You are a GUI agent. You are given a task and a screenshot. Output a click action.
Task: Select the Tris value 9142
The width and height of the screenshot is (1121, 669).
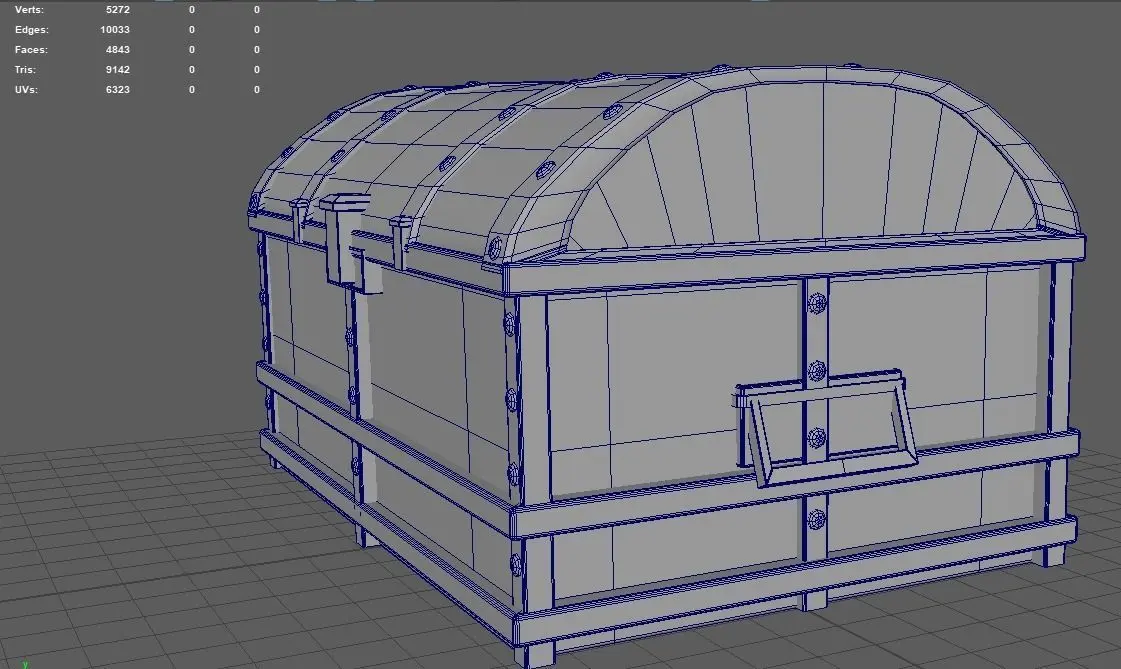[118, 70]
